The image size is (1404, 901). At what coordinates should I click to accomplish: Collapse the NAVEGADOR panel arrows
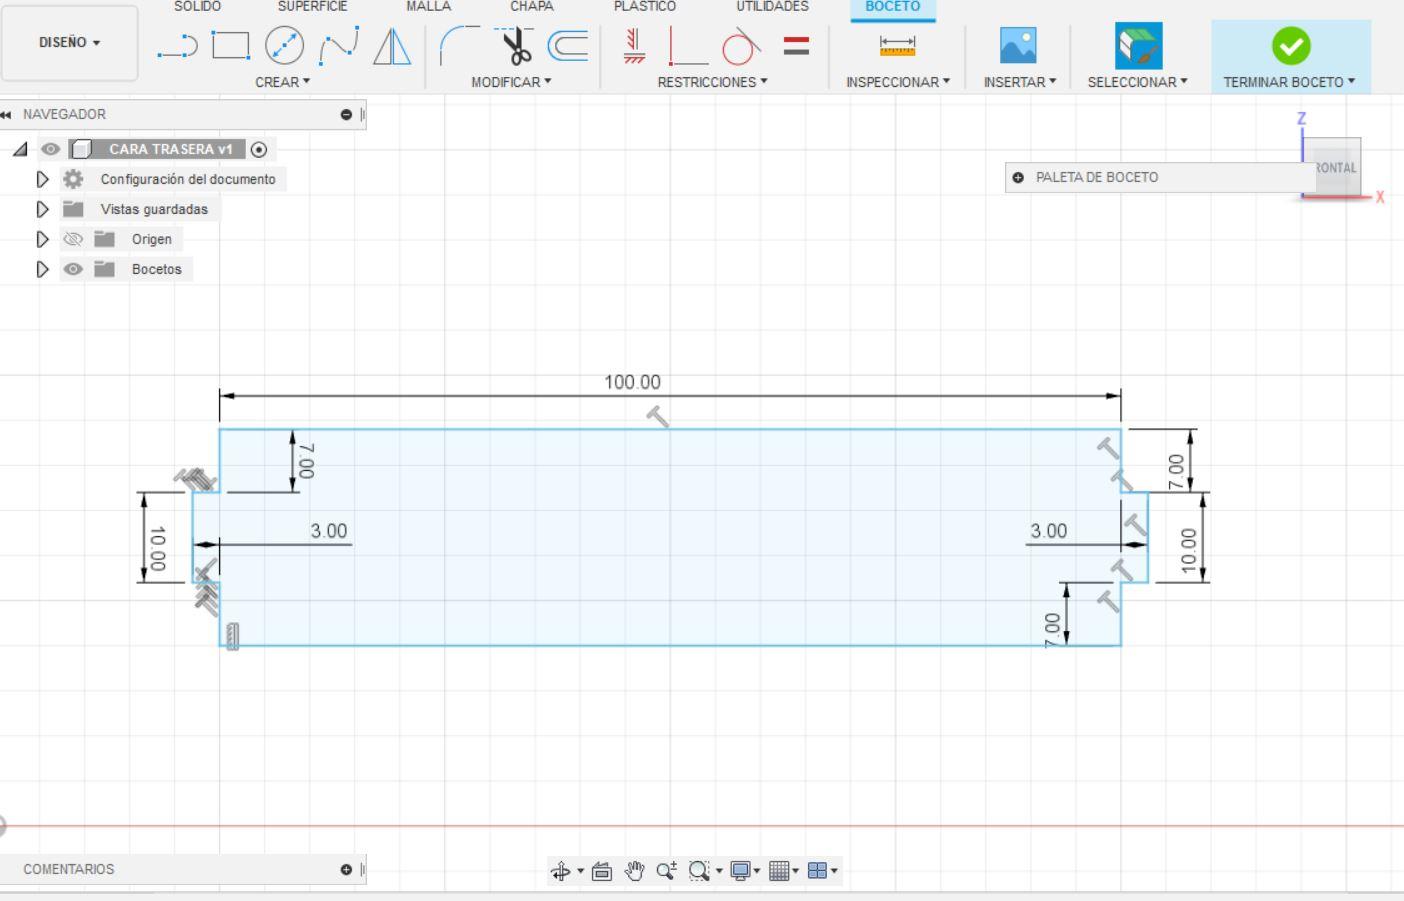(7, 114)
